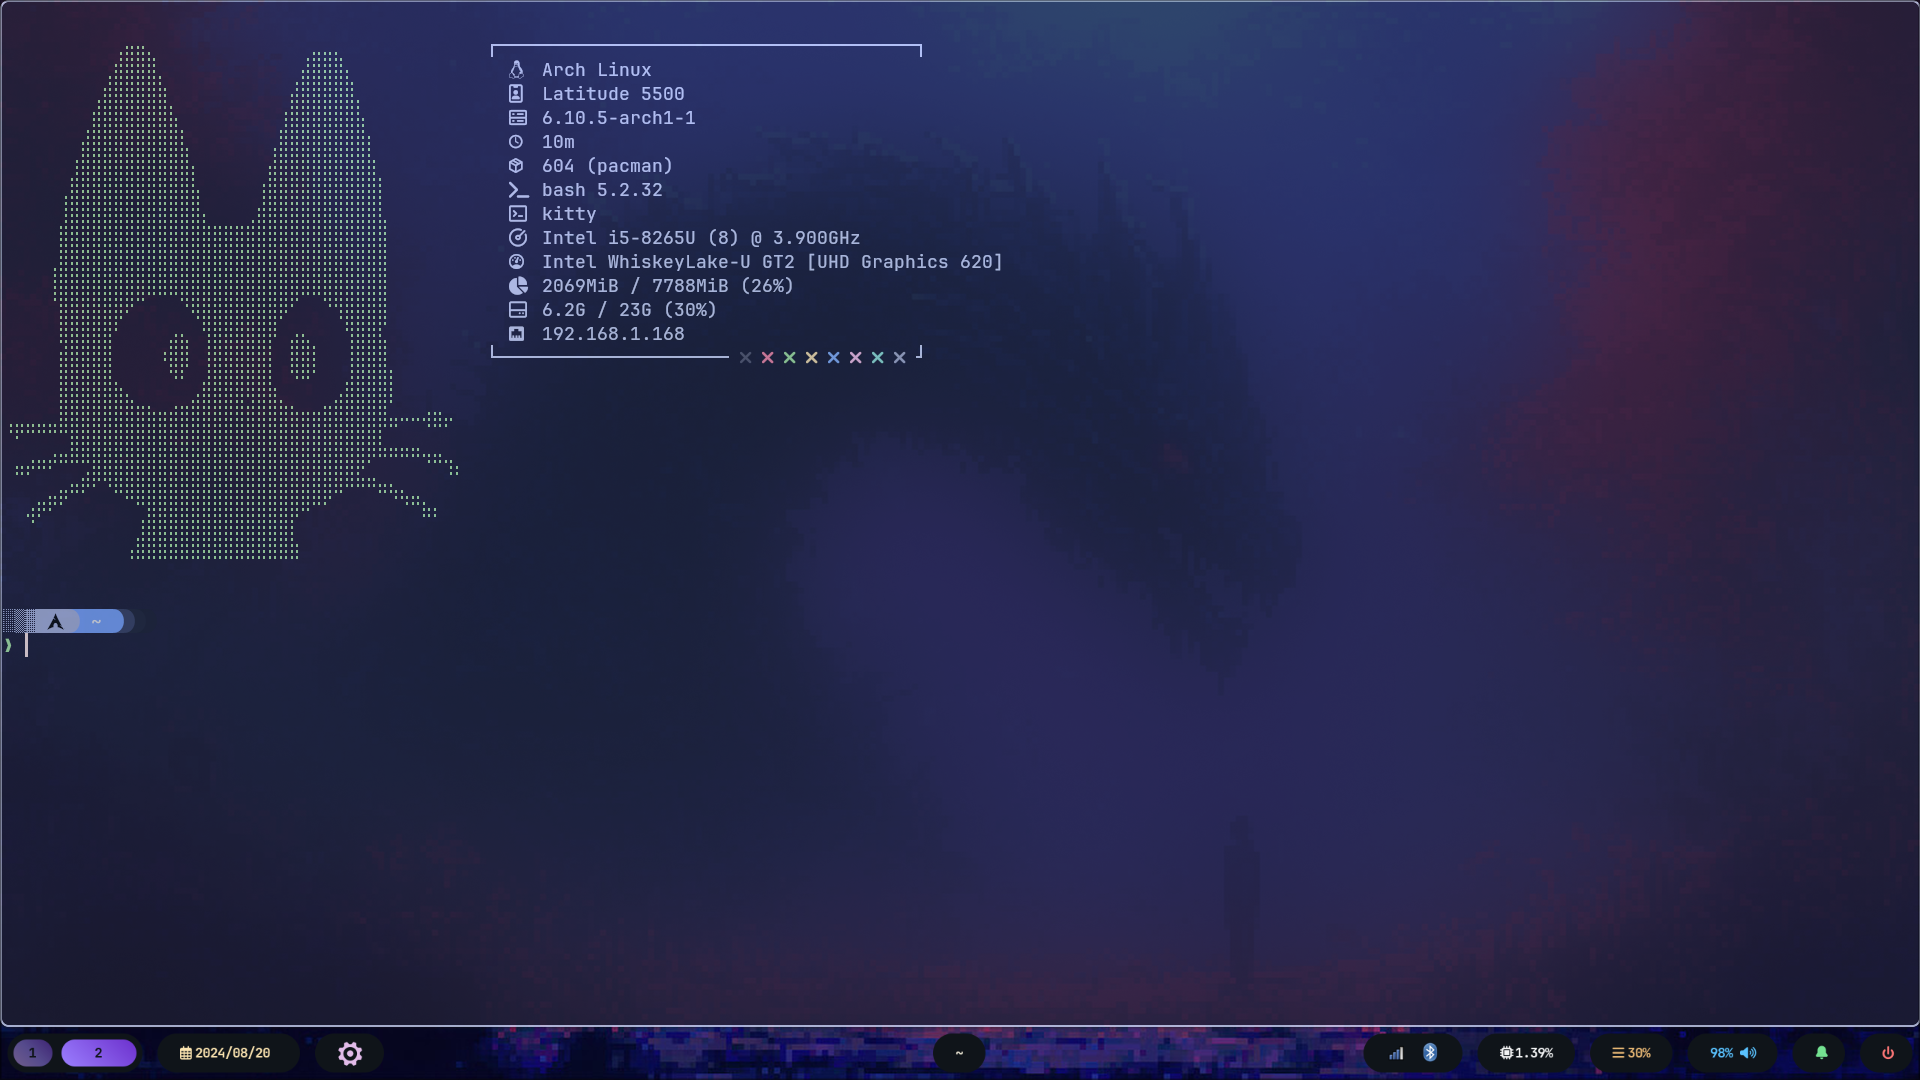Click the text "Latitude 5500"
The height and width of the screenshot is (1080, 1920).
[613, 94]
